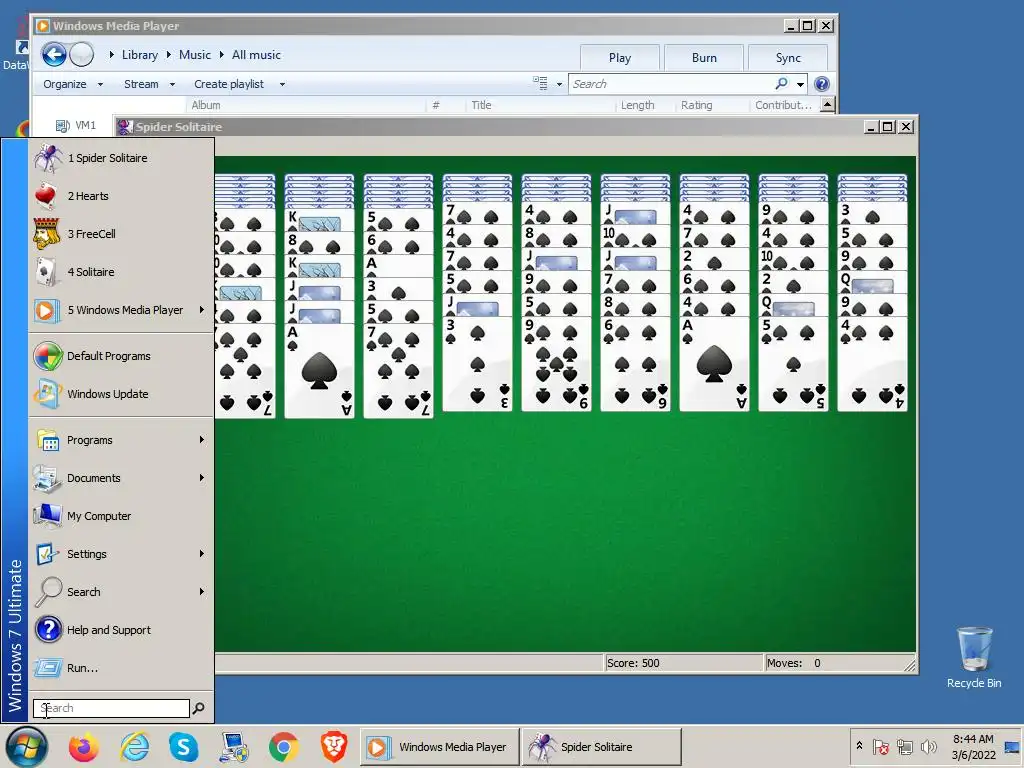Viewport: 1024px width, 768px height.
Task: Switch to the Sync tab in Media Player
Action: click(788, 57)
